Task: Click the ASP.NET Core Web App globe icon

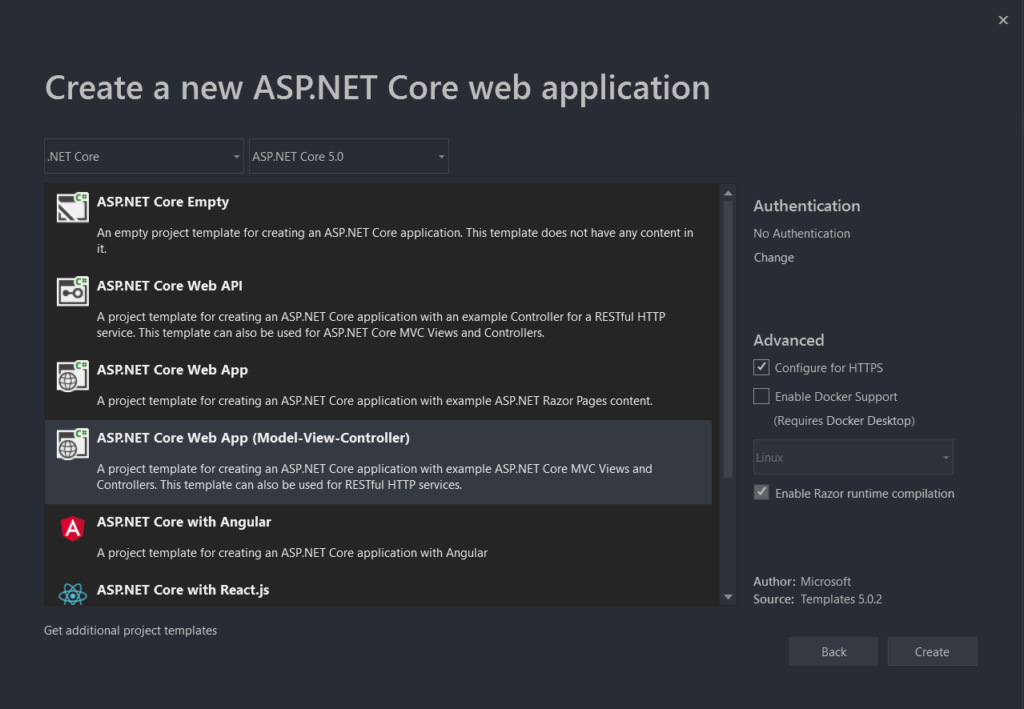Action: [x=71, y=375]
